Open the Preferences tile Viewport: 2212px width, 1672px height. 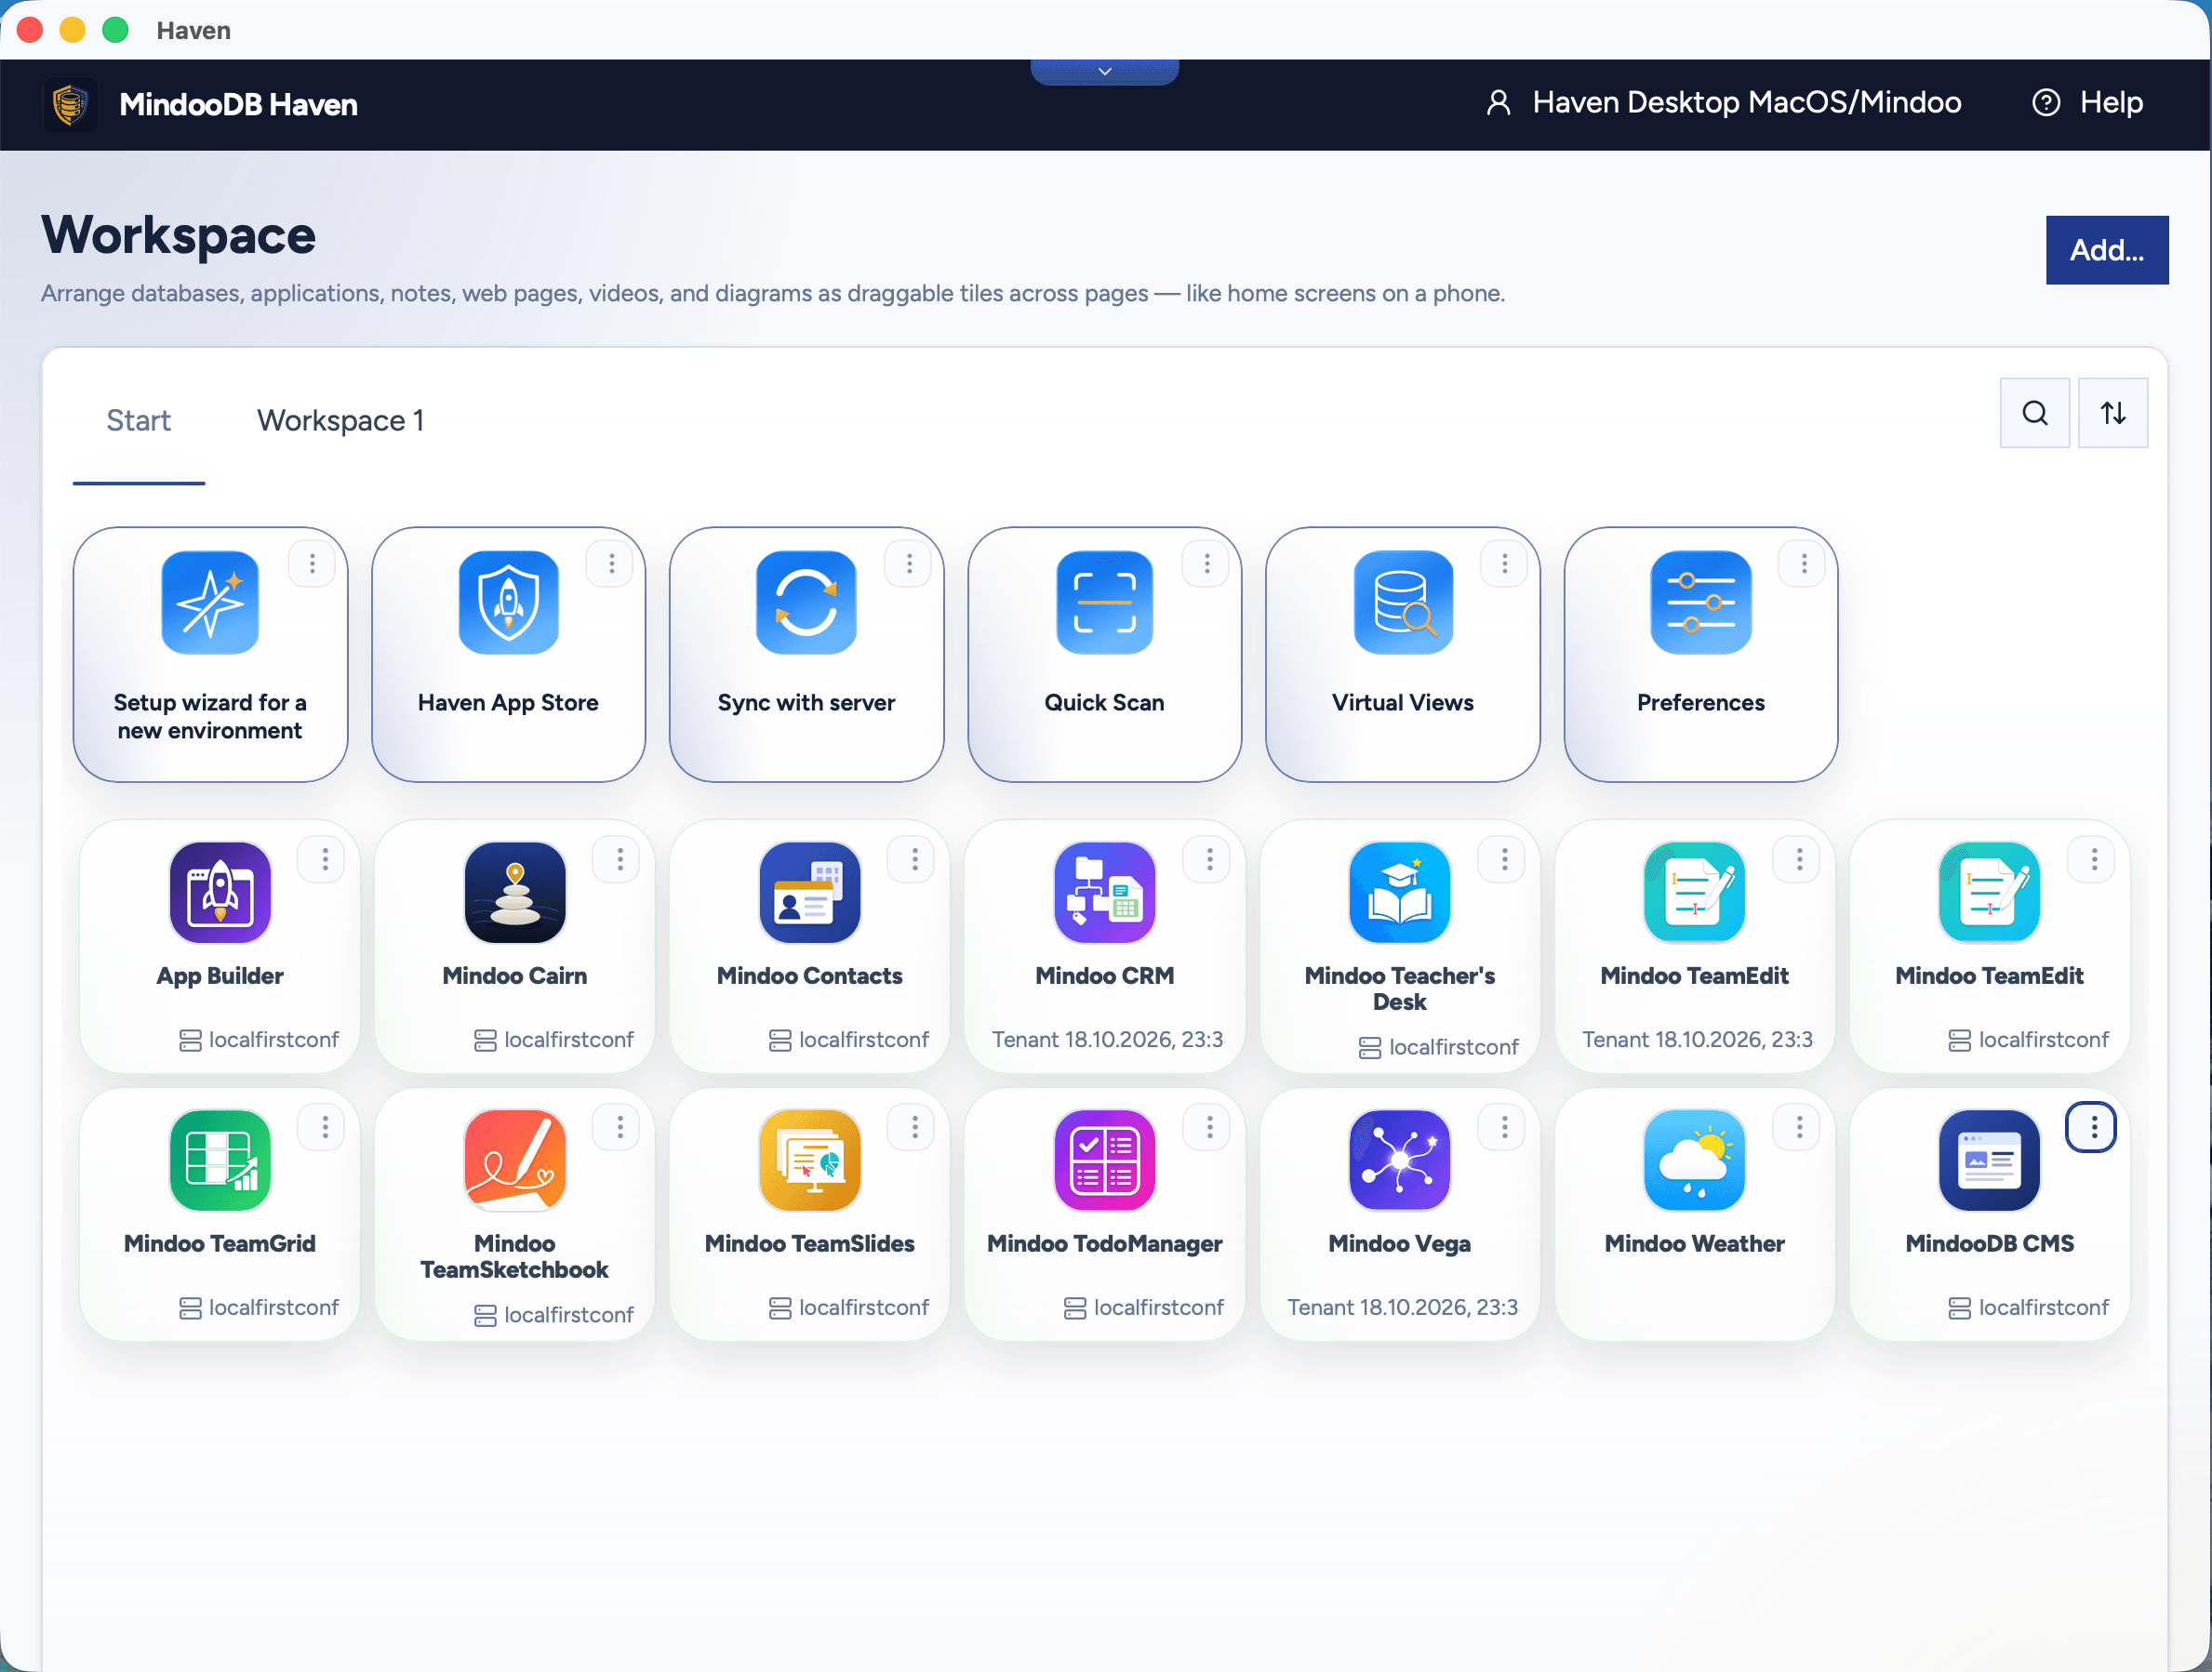[x=1700, y=654]
